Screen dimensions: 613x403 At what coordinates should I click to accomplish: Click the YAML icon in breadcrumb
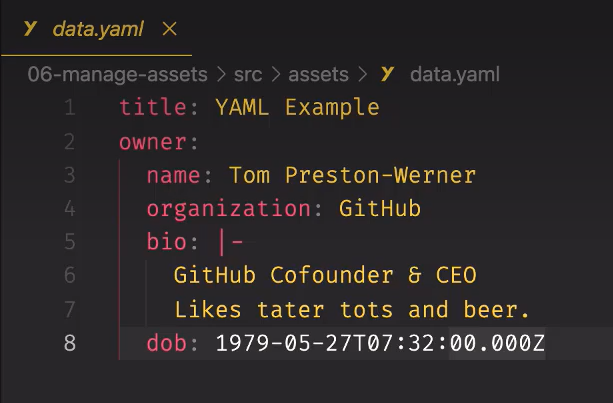coord(387,74)
